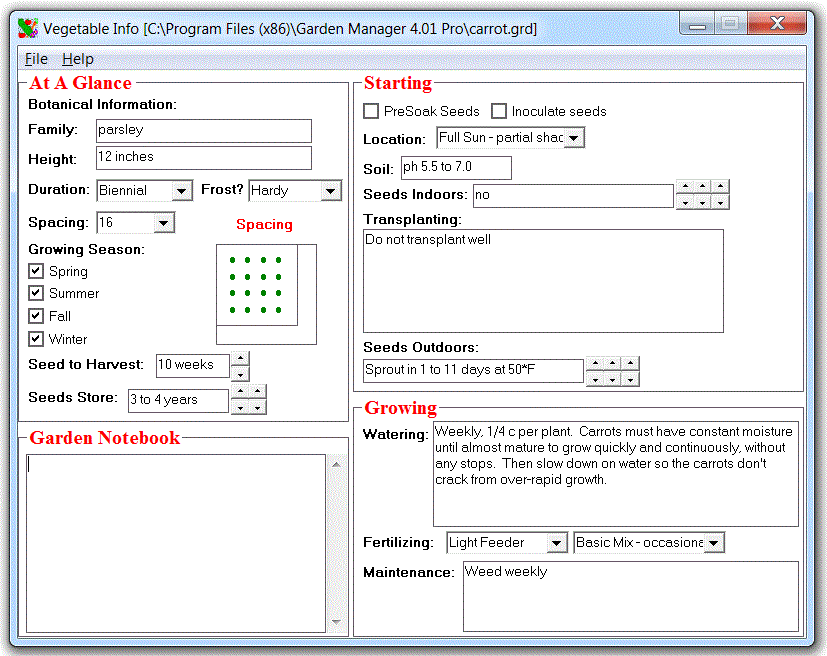Click the red Spacing label above the diagram

pos(264,224)
